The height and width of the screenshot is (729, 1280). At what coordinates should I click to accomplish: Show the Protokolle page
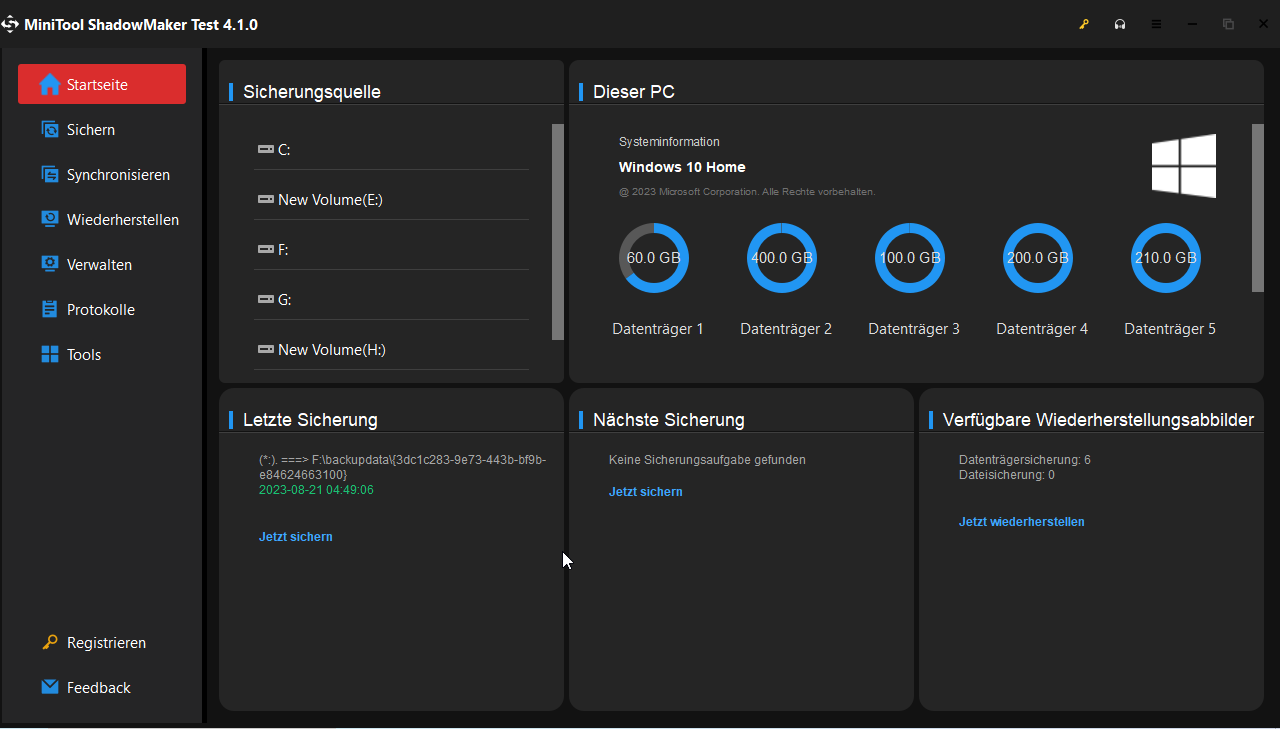(102, 310)
